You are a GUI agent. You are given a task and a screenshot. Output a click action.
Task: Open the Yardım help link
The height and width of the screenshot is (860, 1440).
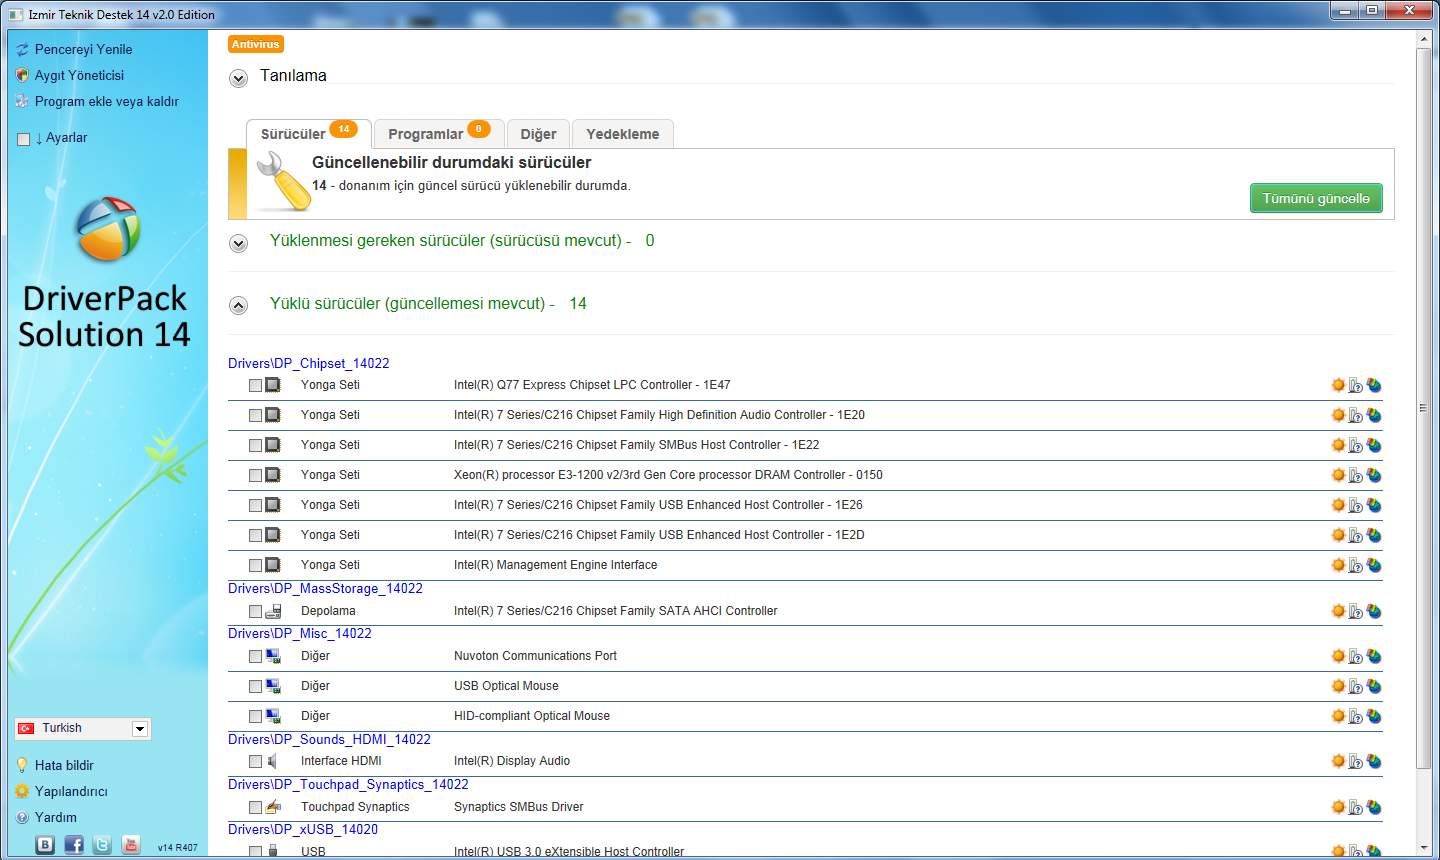click(x=56, y=817)
